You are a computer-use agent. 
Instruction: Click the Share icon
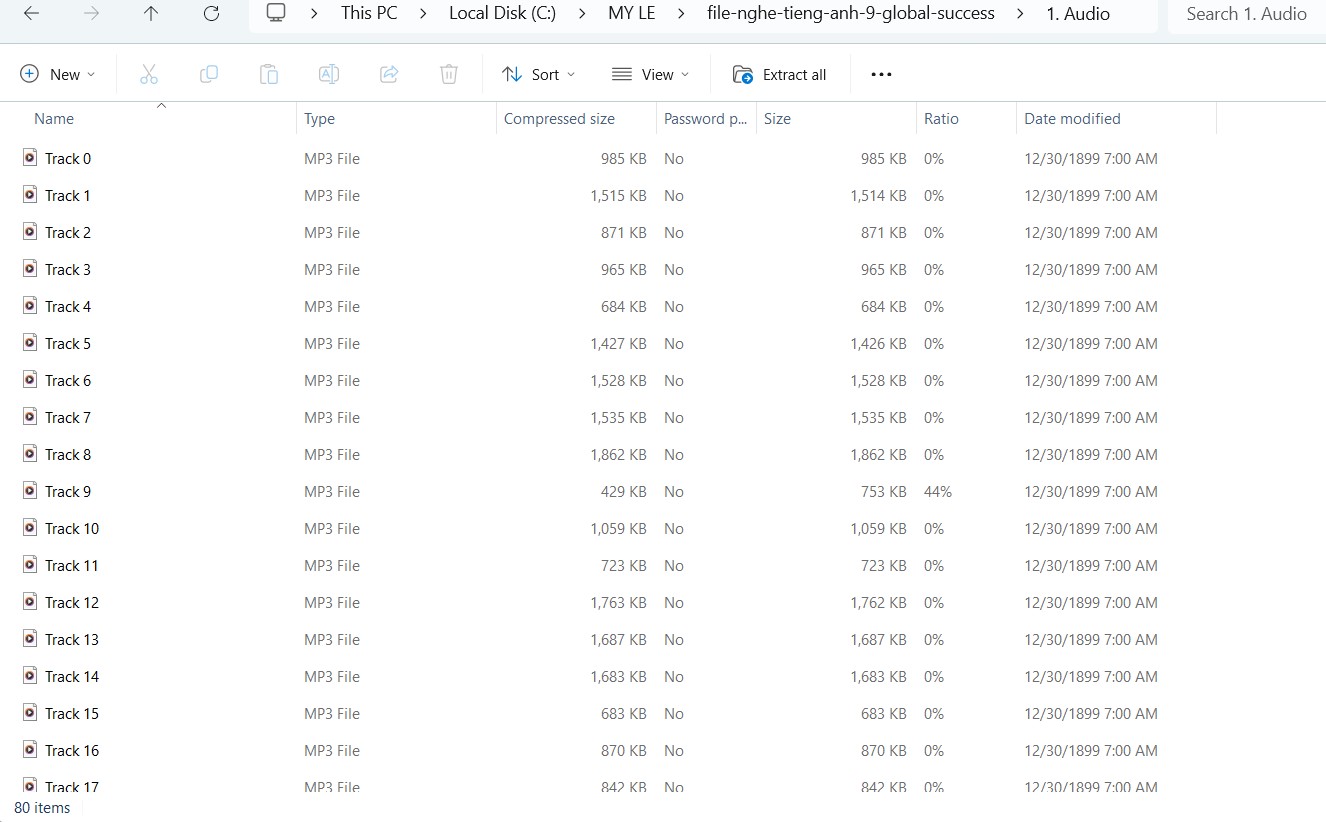click(389, 73)
